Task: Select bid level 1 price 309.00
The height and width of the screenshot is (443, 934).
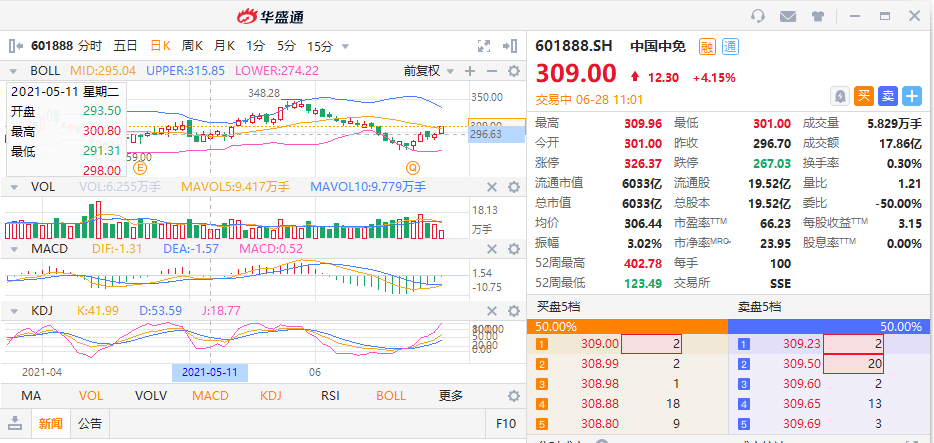Action: (x=600, y=344)
